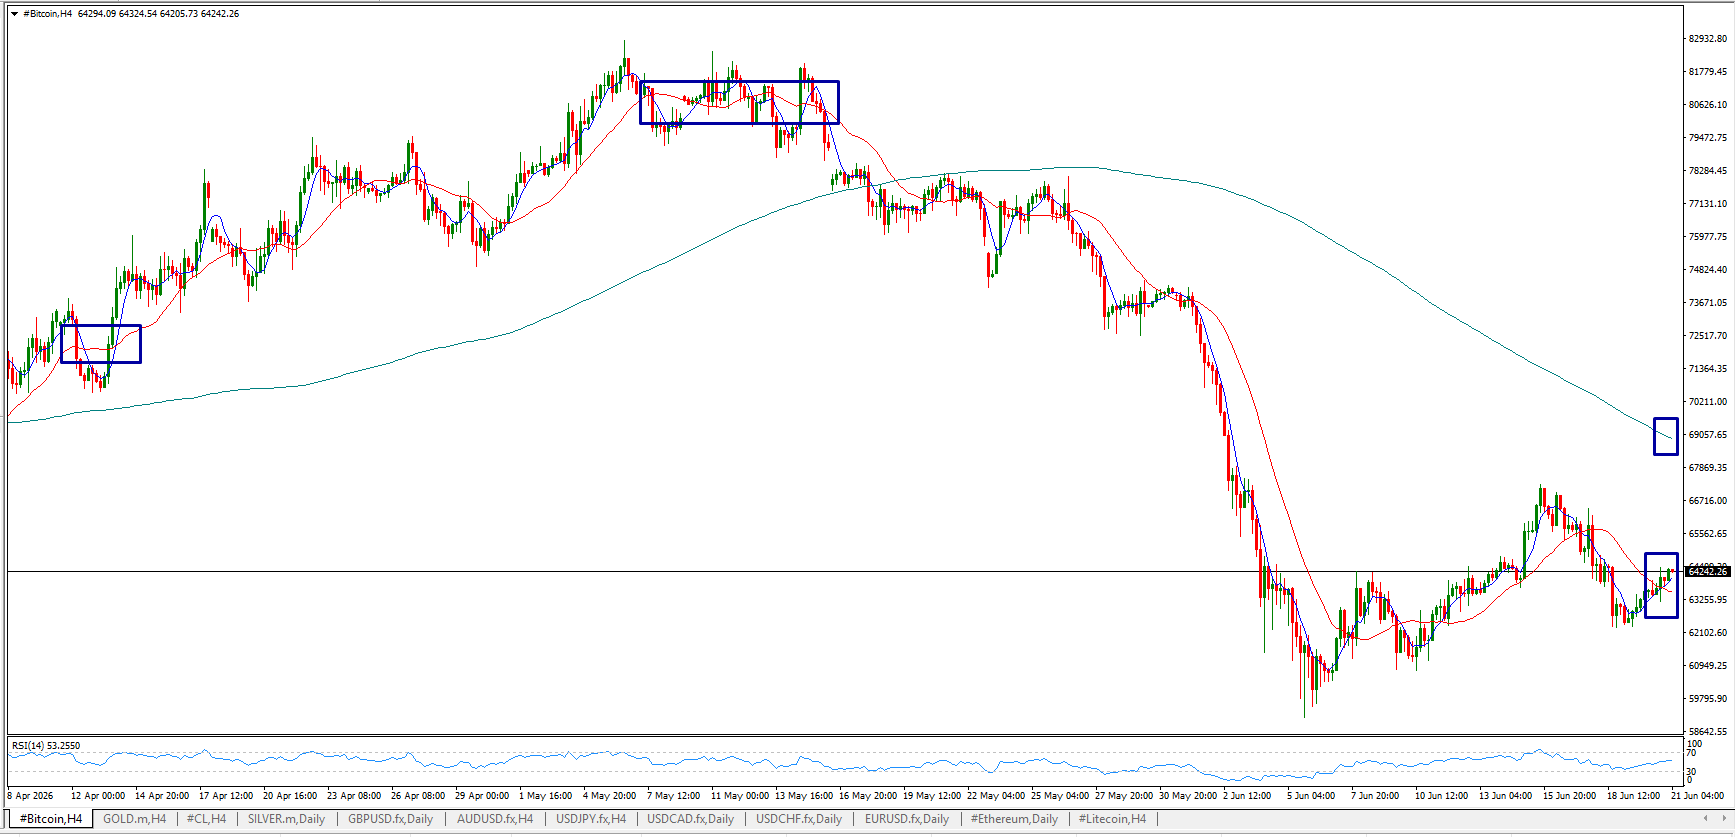
Task: Click the 79472.75 price scale value
Action: pyautogui.click(x=1707, y=138)
